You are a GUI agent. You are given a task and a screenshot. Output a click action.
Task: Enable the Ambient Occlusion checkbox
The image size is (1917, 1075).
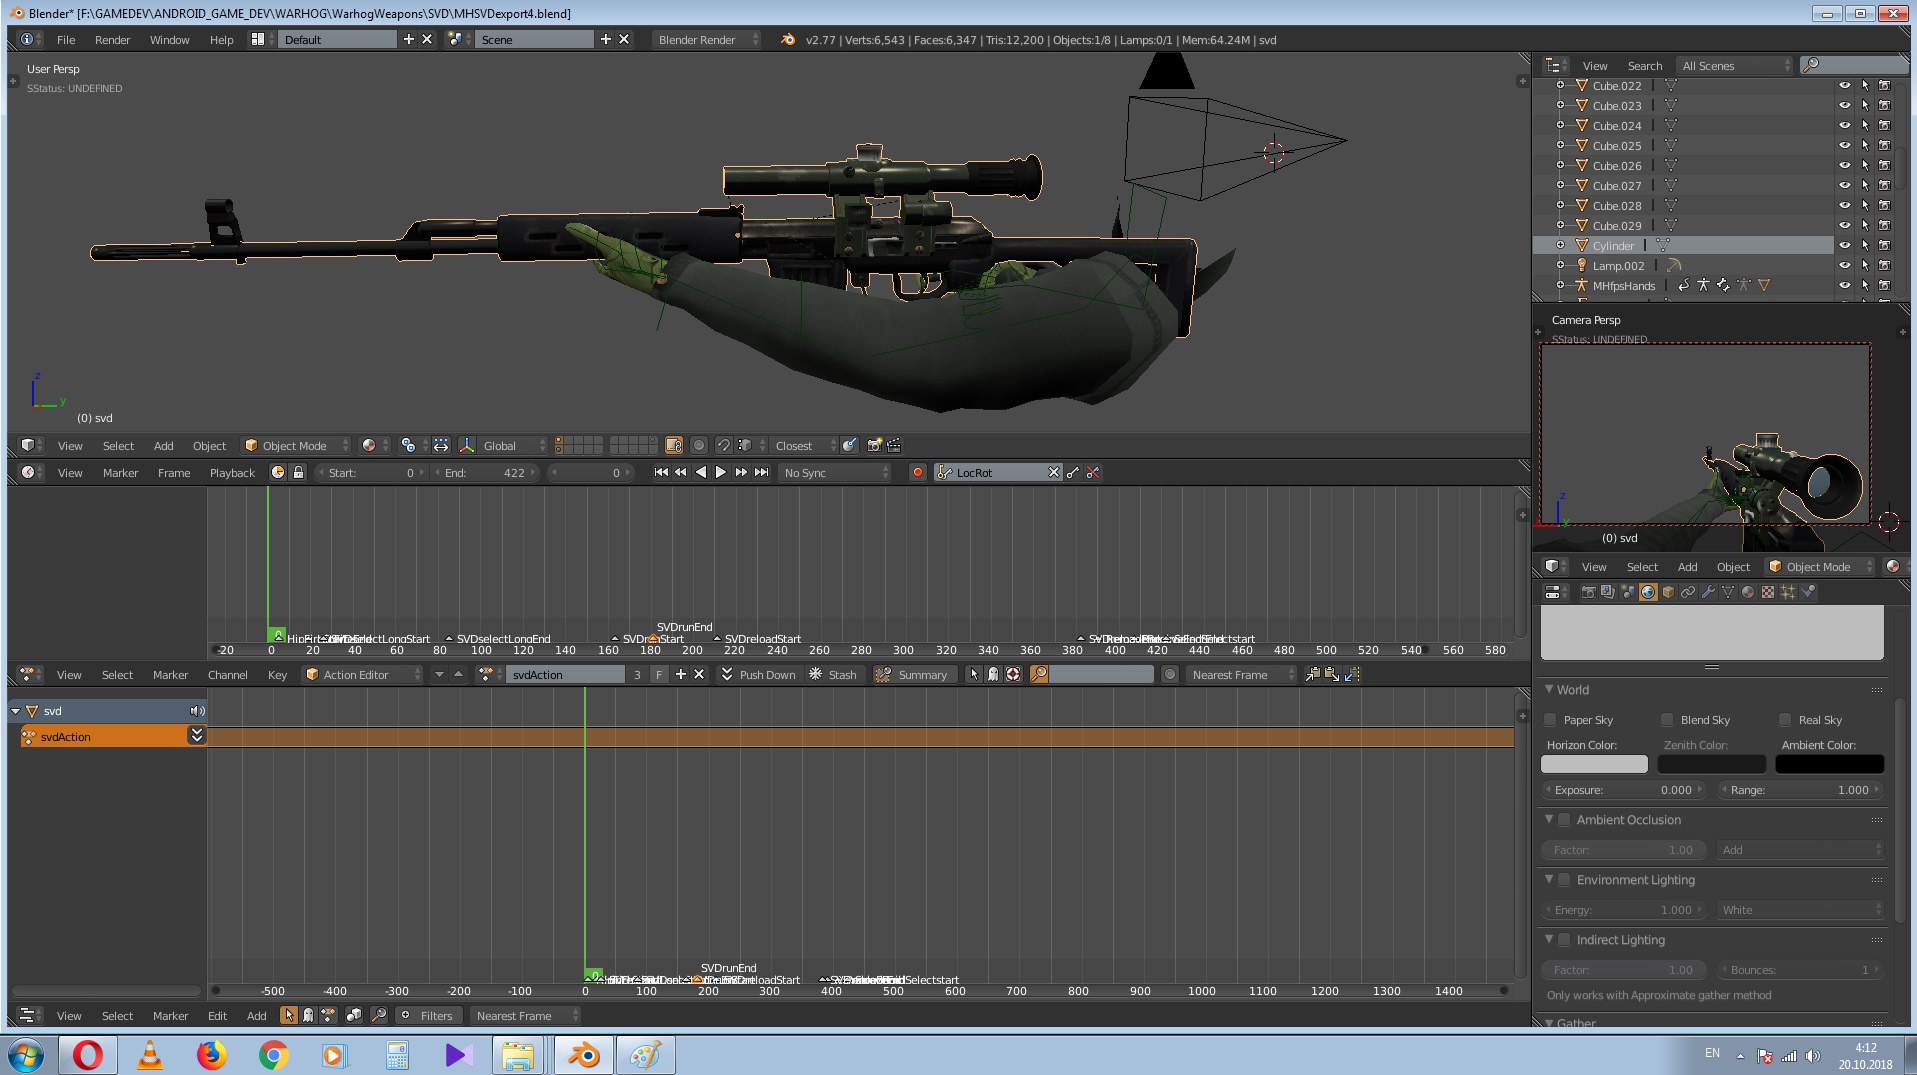pyautogui.click(x=1564, y=820)
